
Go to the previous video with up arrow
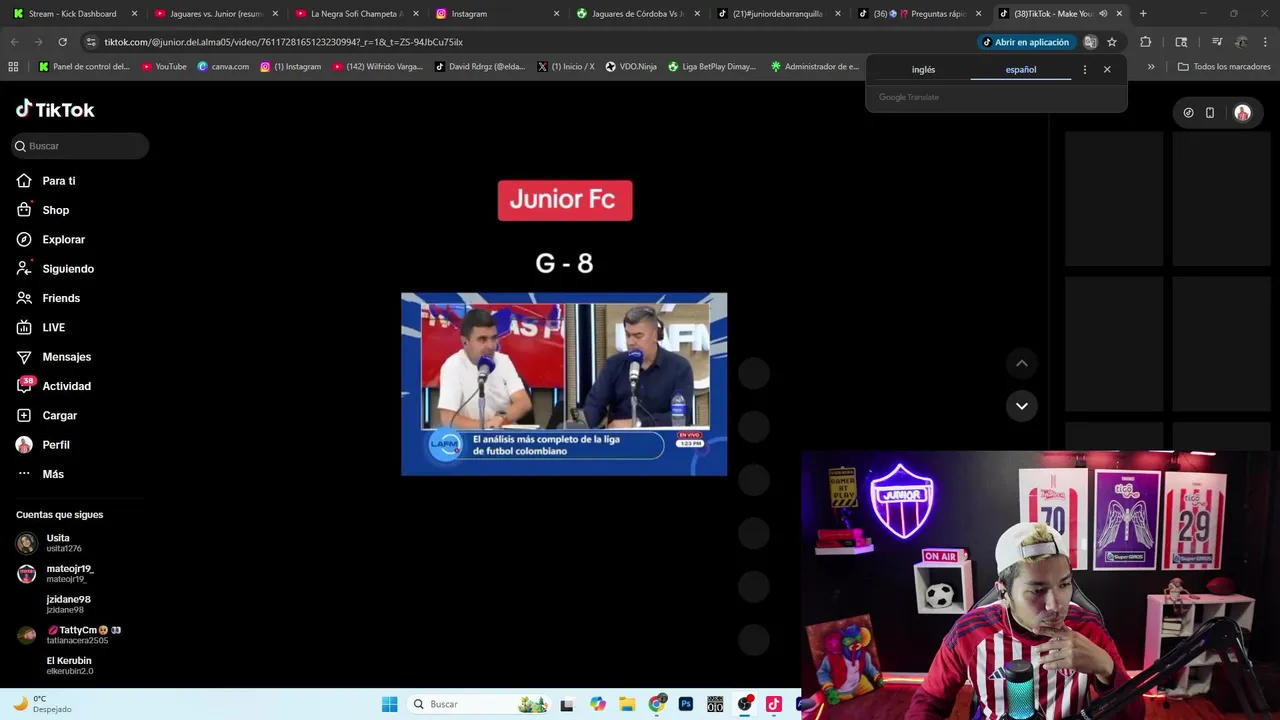click(1022, 363)
